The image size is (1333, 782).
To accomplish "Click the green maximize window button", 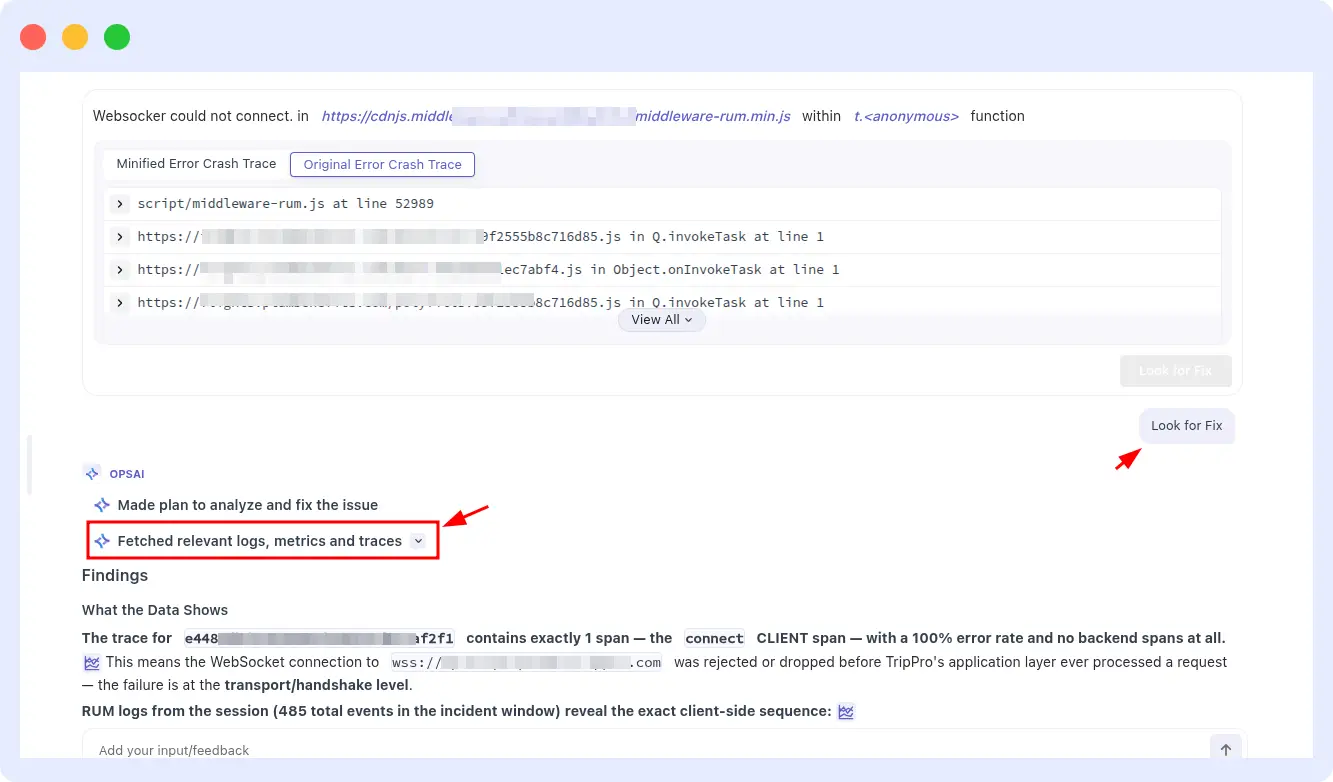I will 117,37.
